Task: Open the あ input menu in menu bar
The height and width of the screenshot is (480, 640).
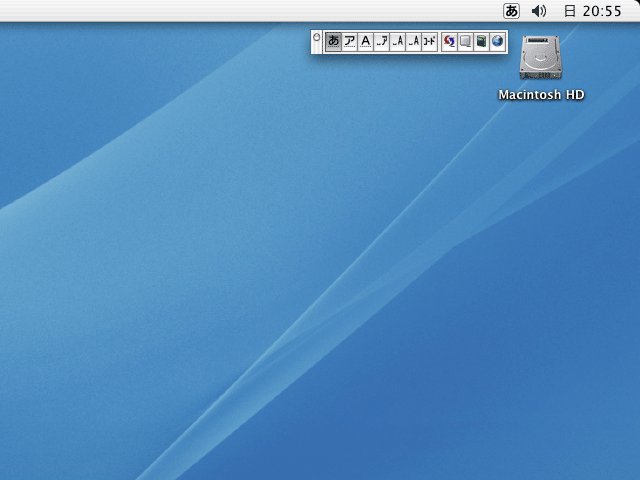Action: (511, 11)
